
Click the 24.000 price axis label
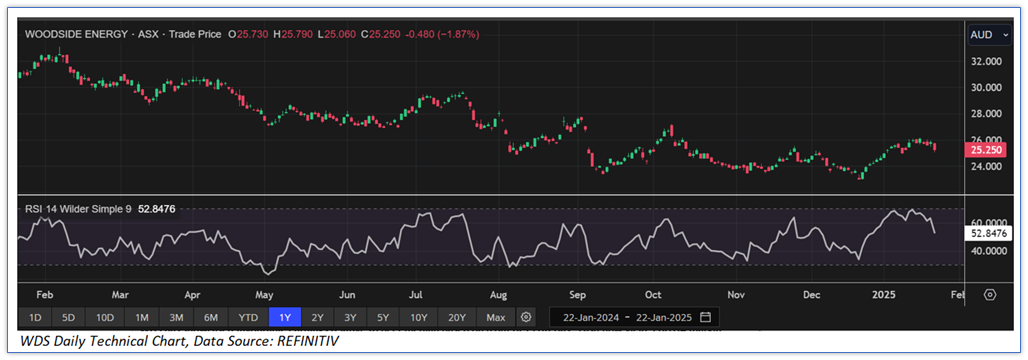point(986,167)
